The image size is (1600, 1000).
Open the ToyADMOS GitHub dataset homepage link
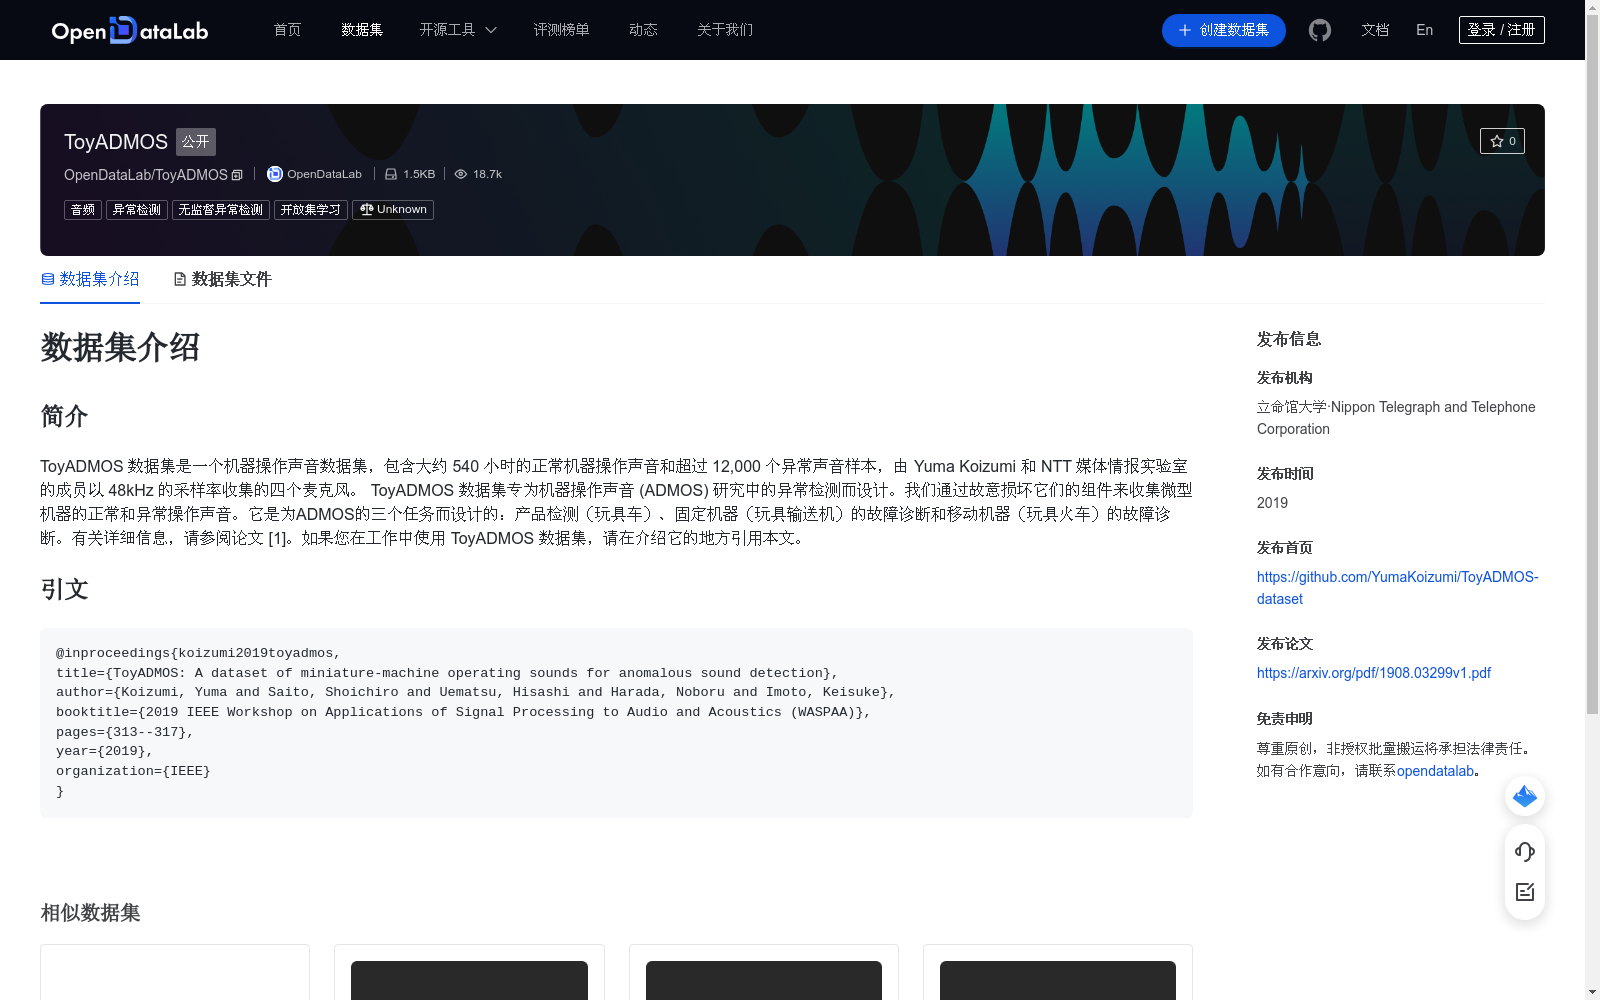tap(1397, 588)
